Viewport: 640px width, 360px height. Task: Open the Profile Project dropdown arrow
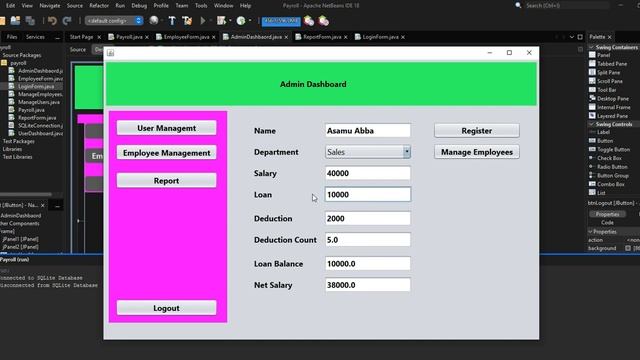[250, 21]
